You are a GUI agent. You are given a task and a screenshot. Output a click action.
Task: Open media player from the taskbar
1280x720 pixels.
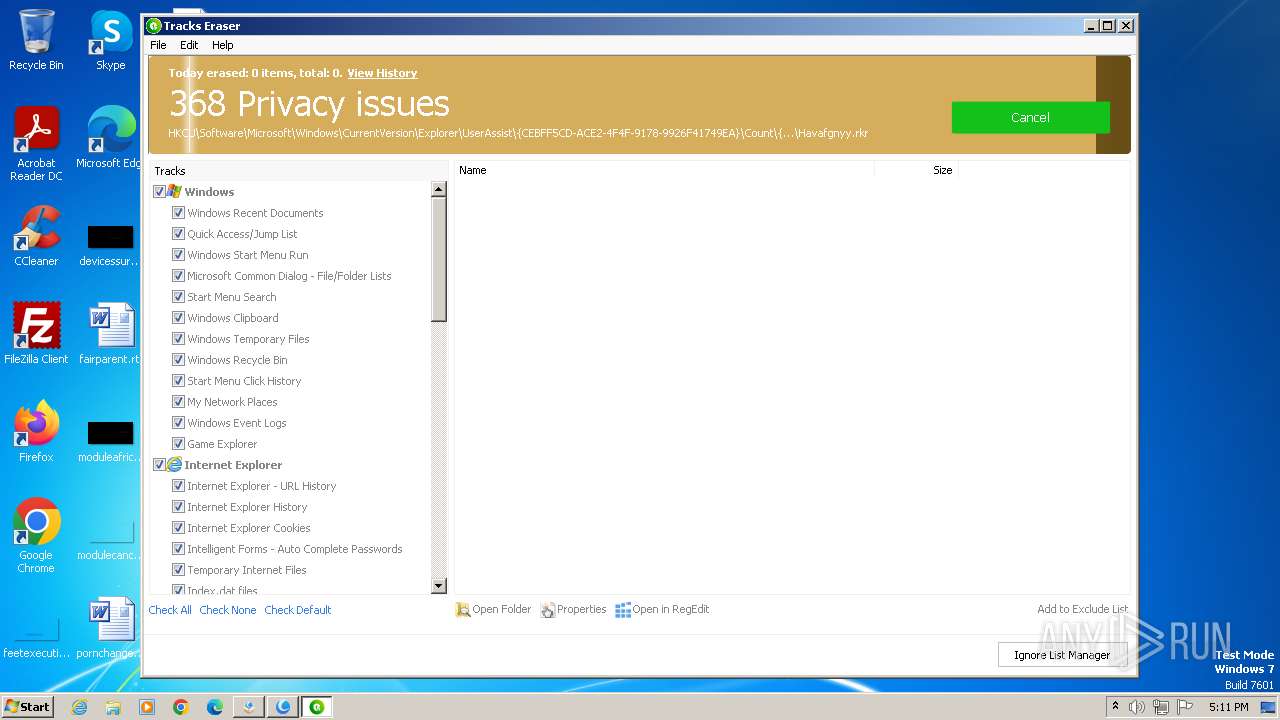[147, 707]
